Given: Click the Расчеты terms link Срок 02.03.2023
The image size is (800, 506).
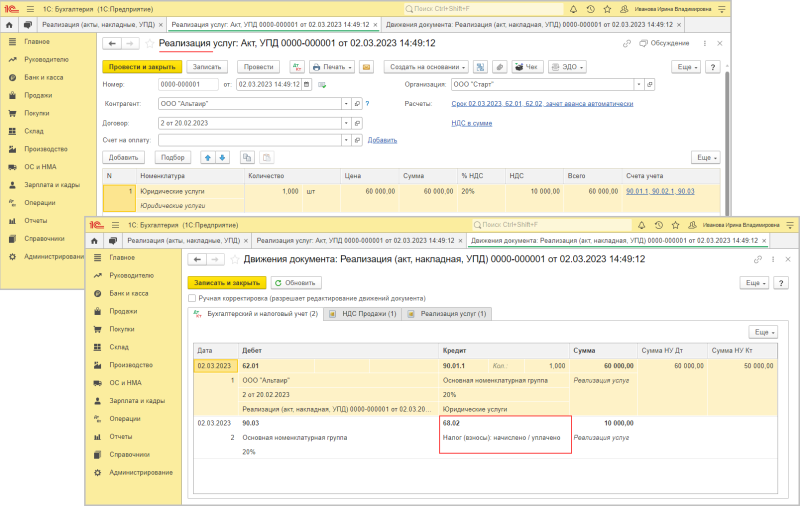Looking at the screenshot, I should click(x=542, y=104).
